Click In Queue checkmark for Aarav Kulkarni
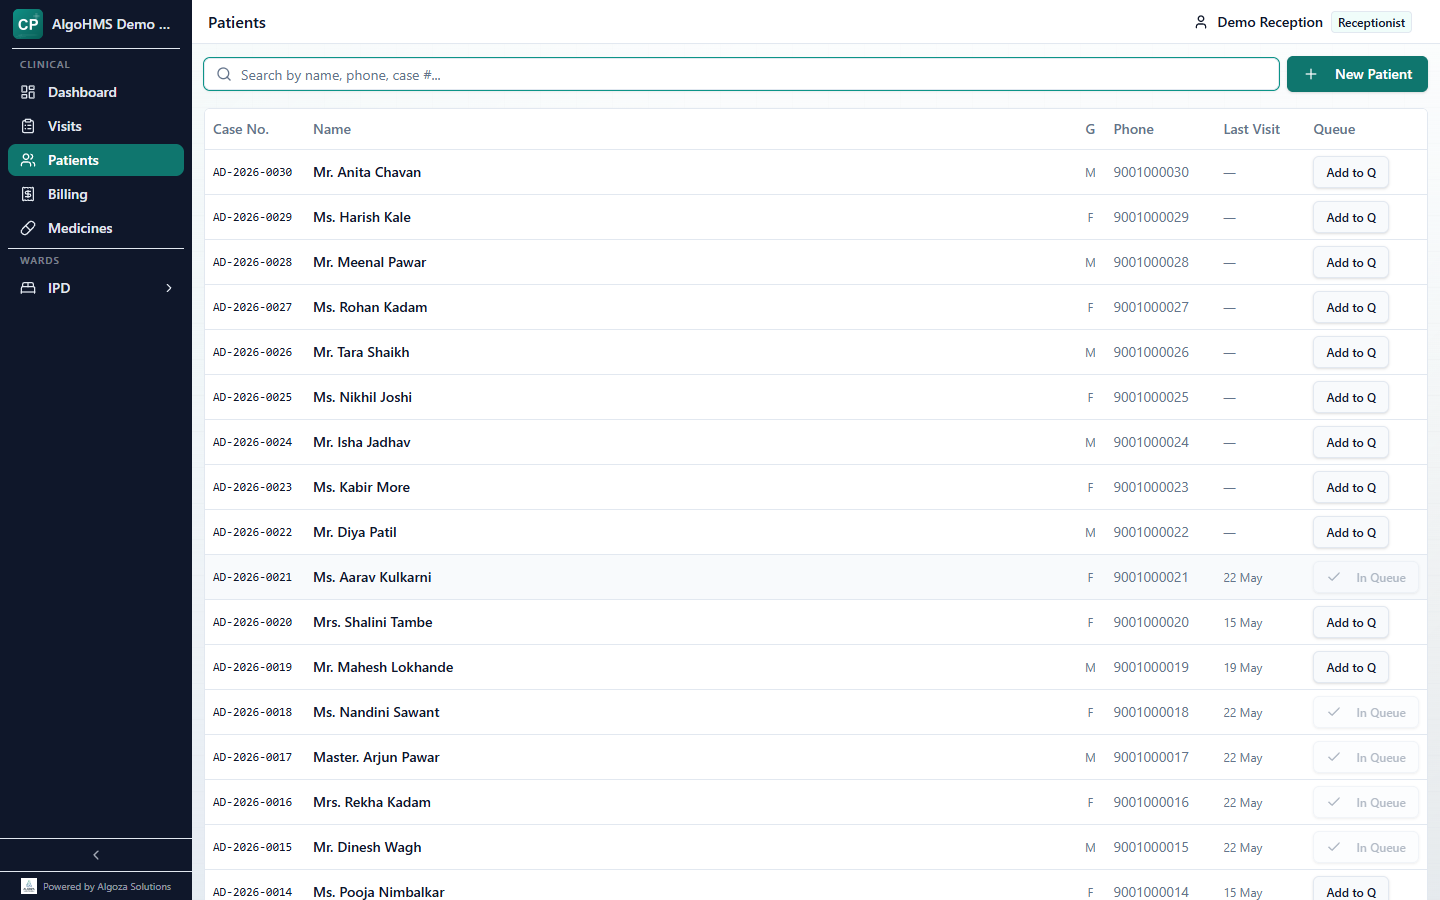Screen dimensions: 1440x900 click(x=1334, y=577)
